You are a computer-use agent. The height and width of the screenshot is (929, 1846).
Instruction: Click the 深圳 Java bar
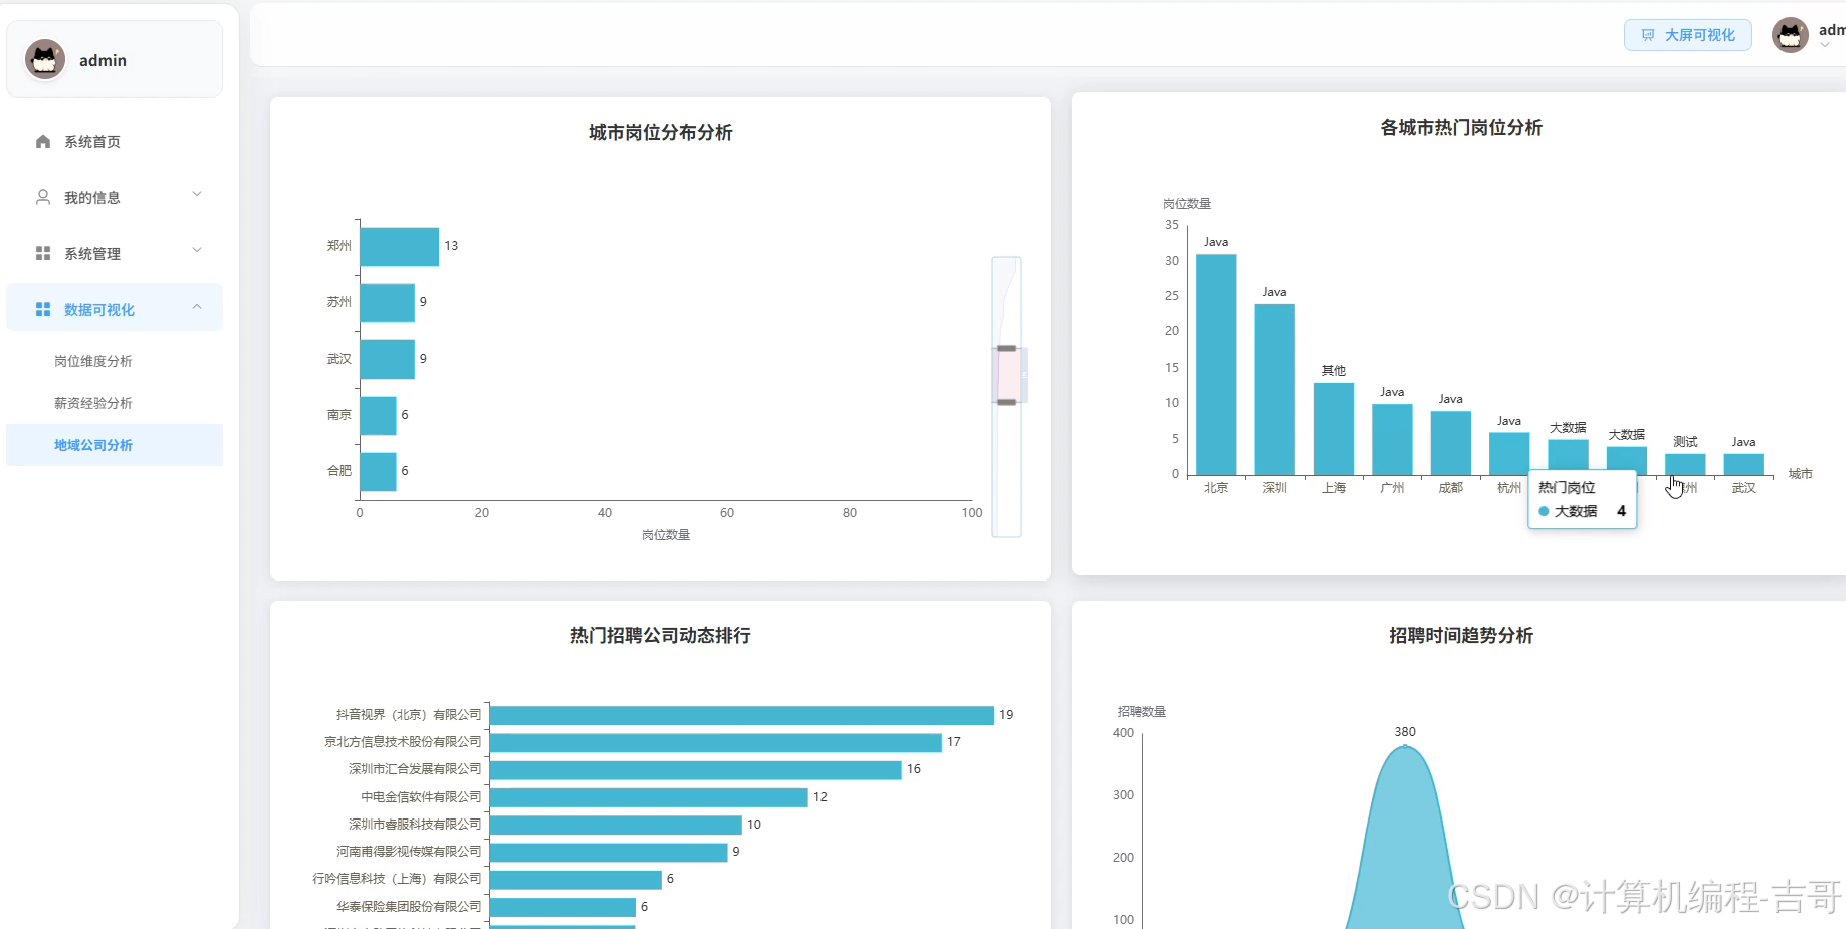pyautogui.click(x=1274, y=389)
